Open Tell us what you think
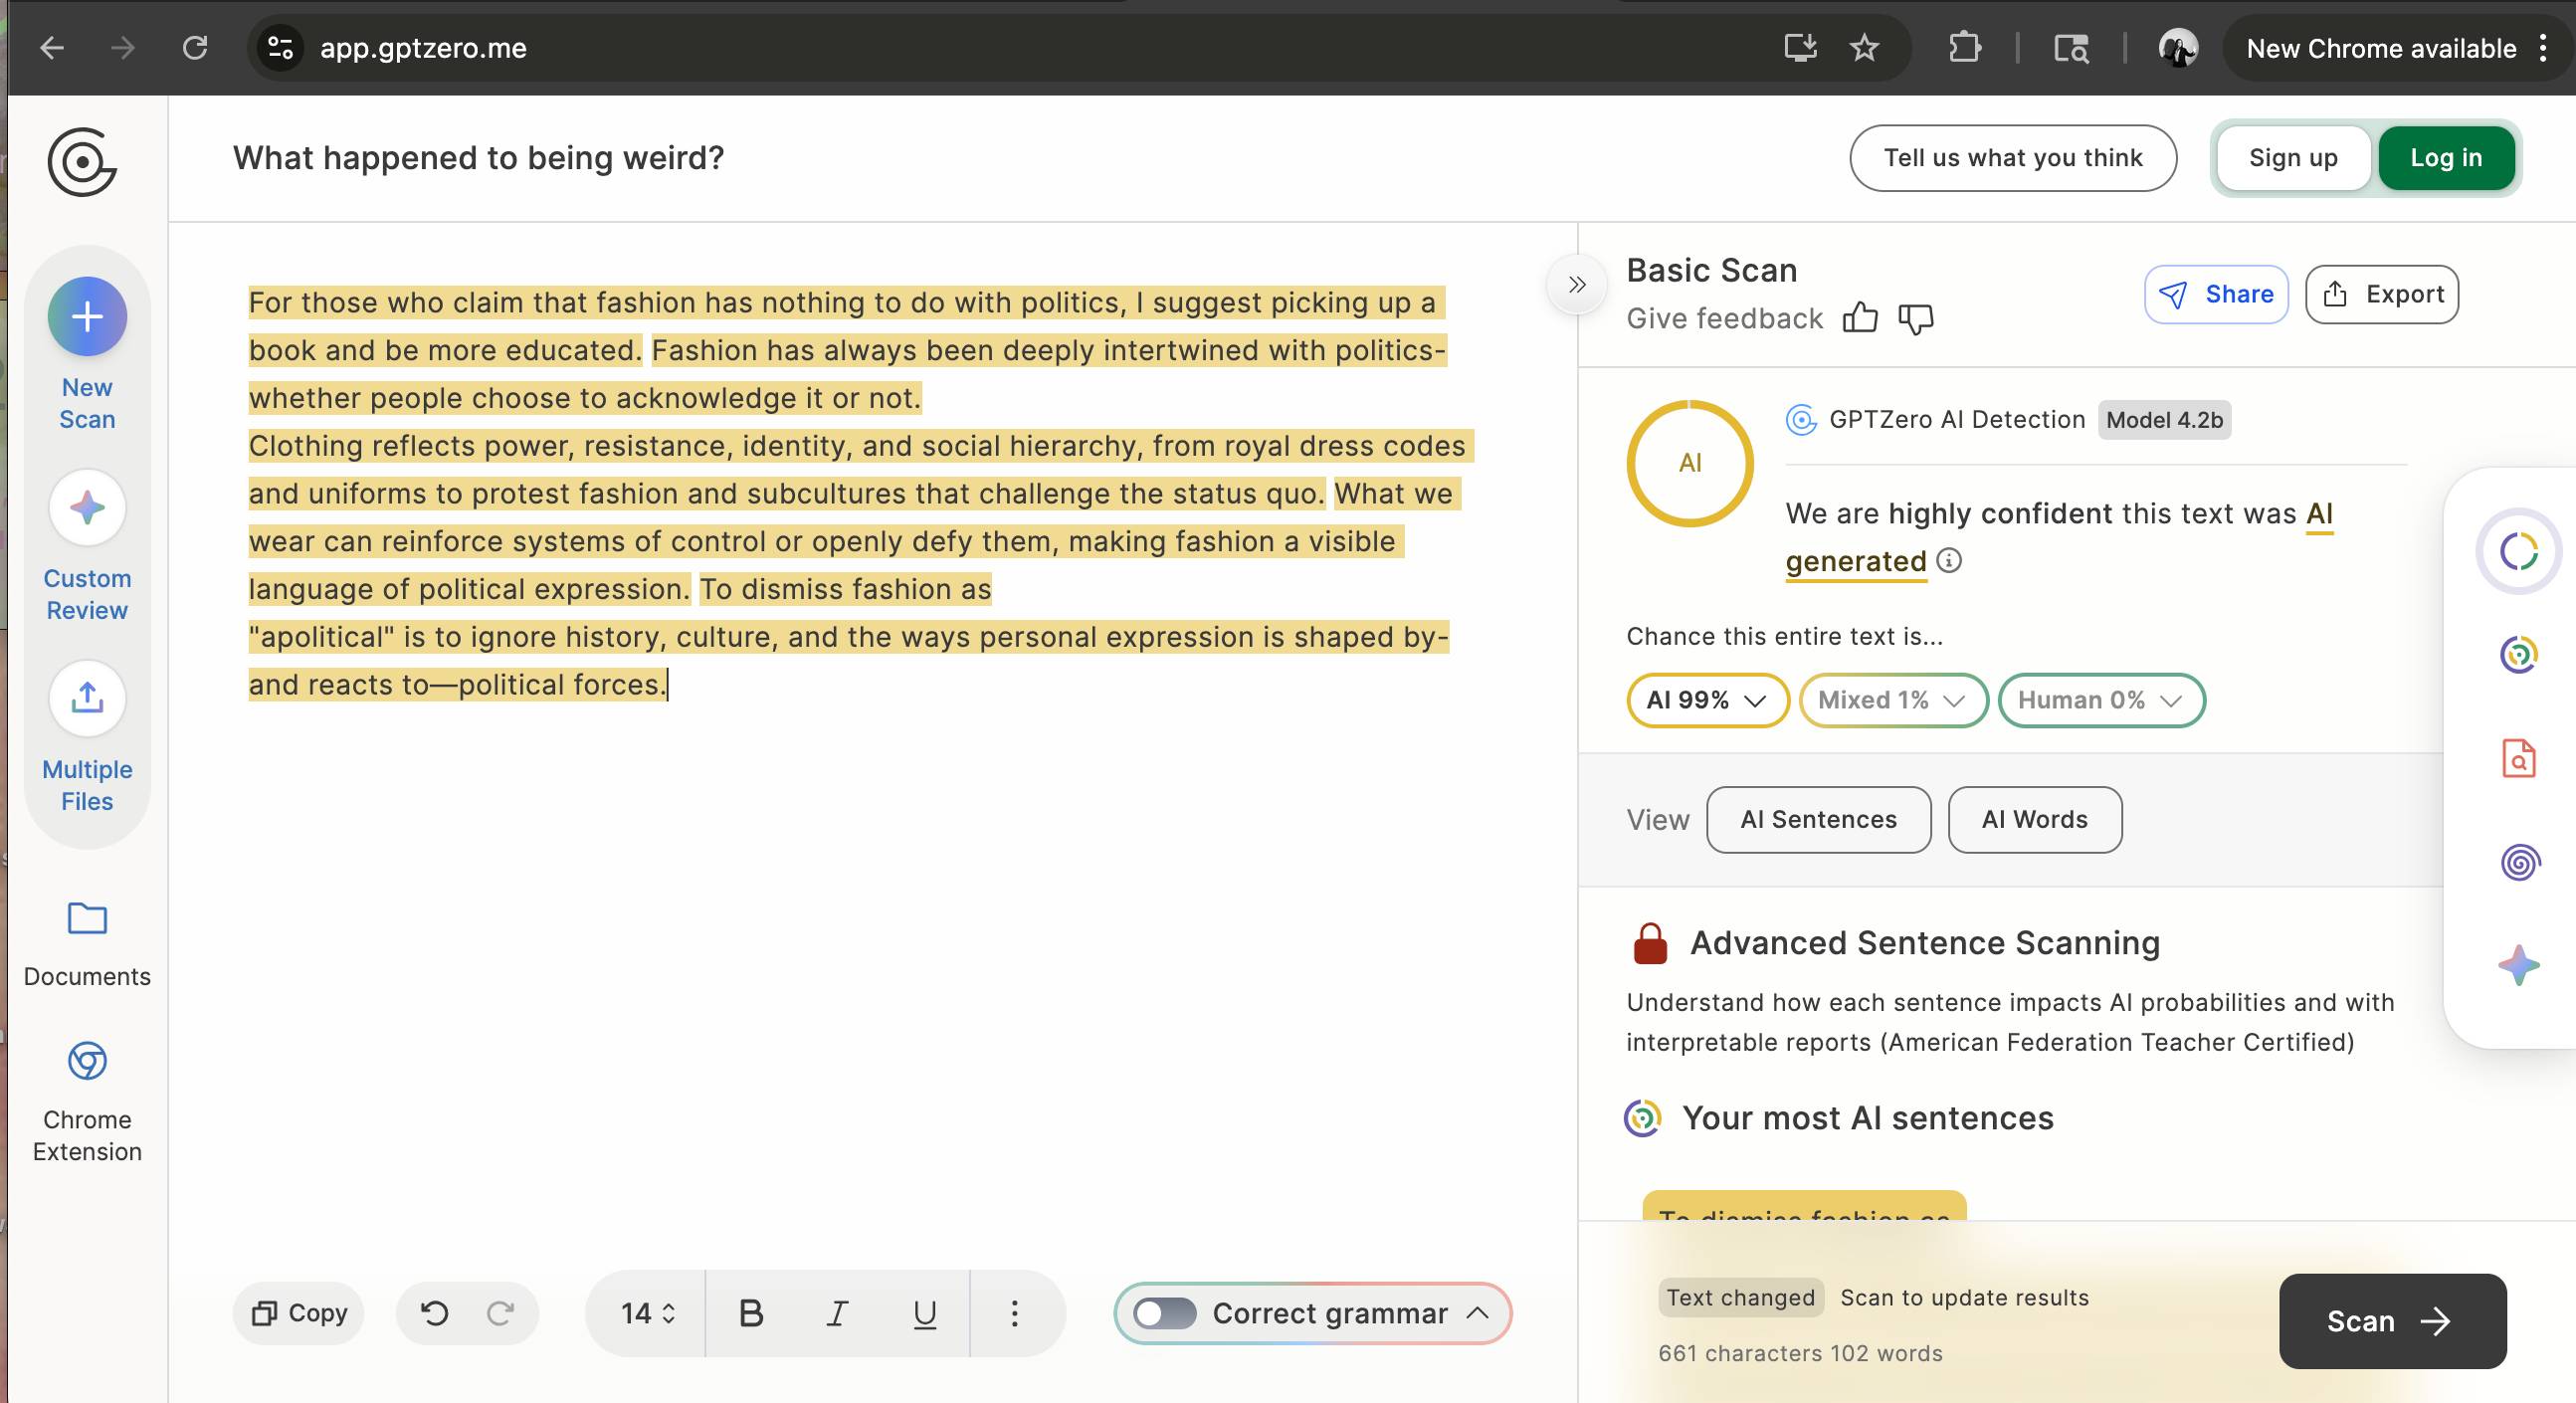 point(2013,157)
